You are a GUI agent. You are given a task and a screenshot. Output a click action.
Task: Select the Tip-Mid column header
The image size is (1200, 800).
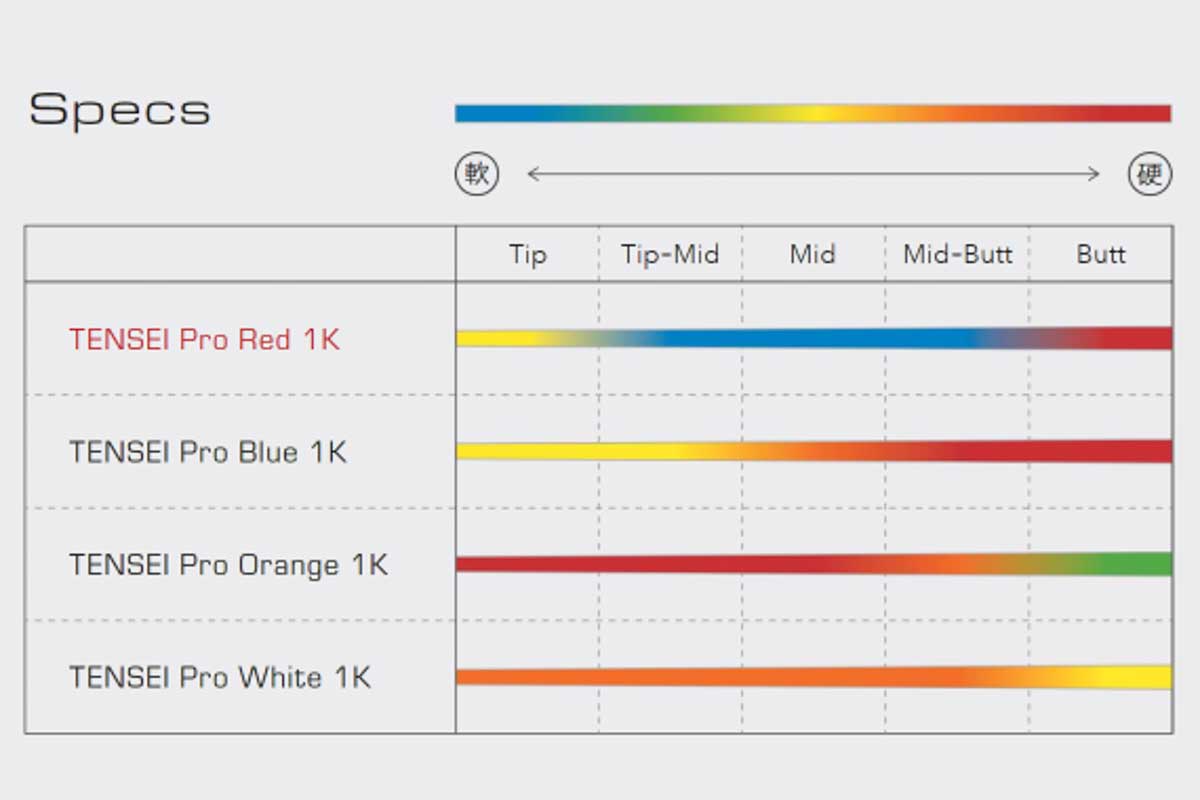(x=670, y=254)
